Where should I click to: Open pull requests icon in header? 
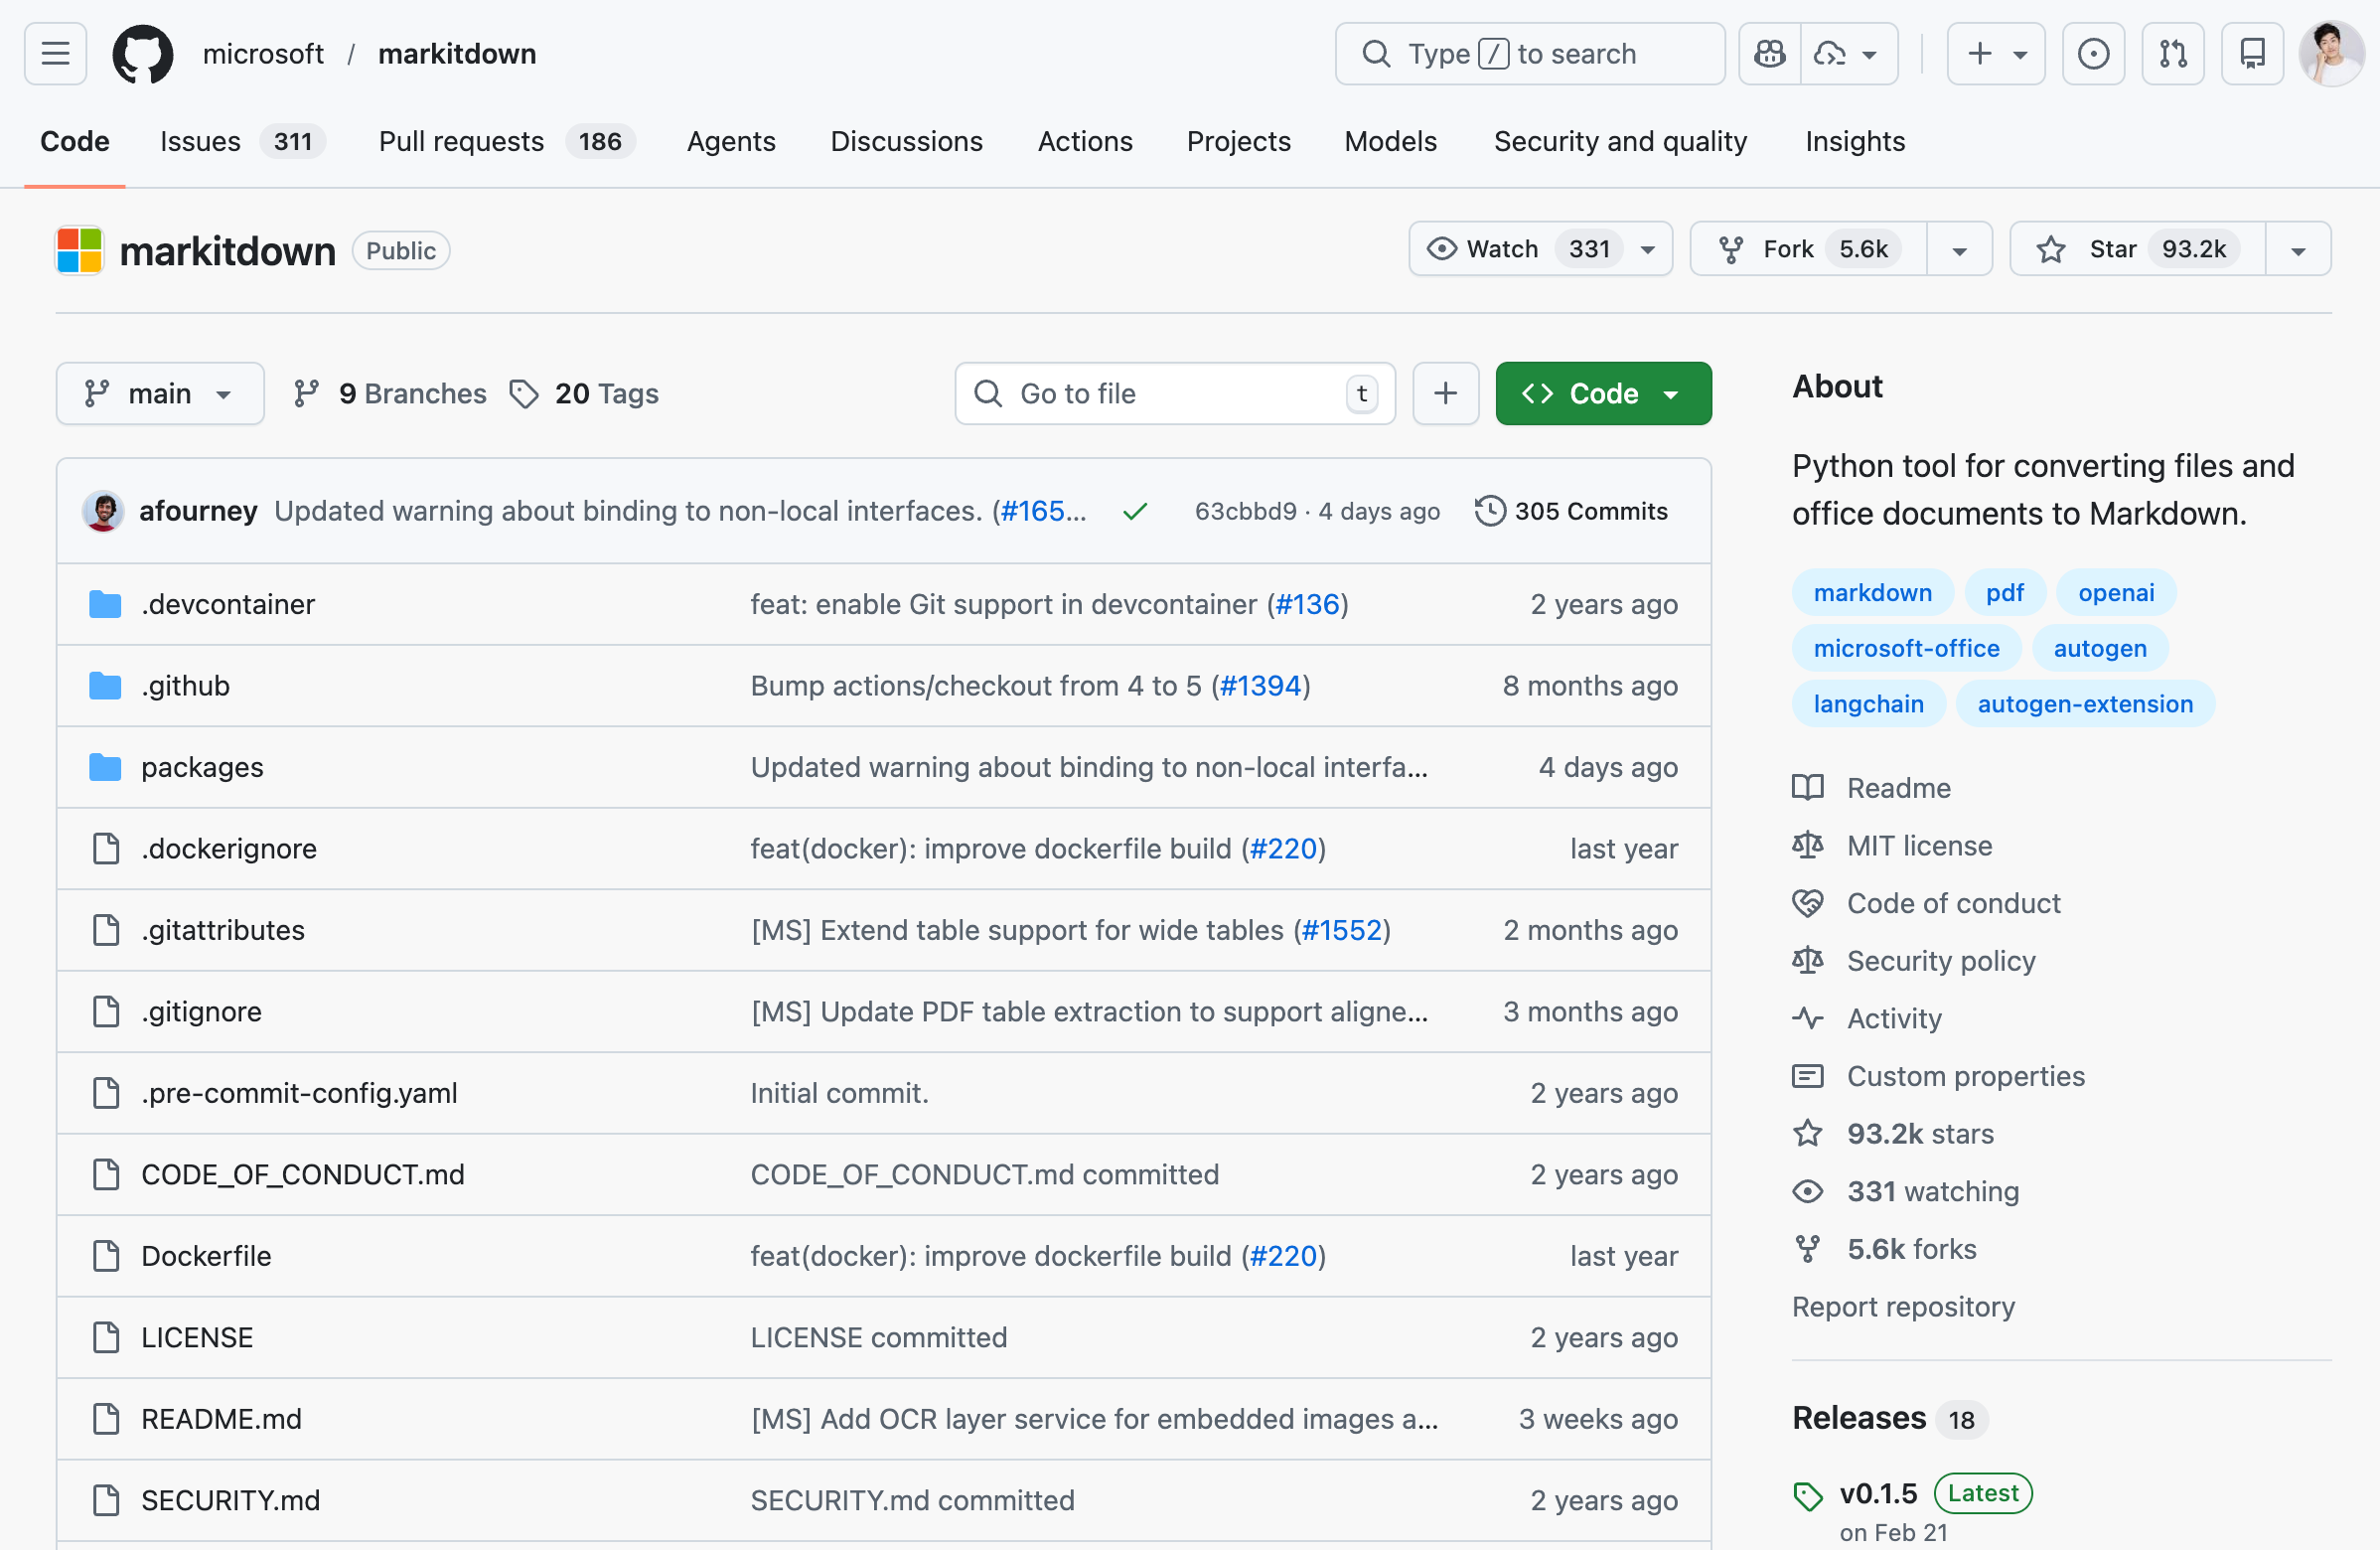click(x=2172, y=53)
